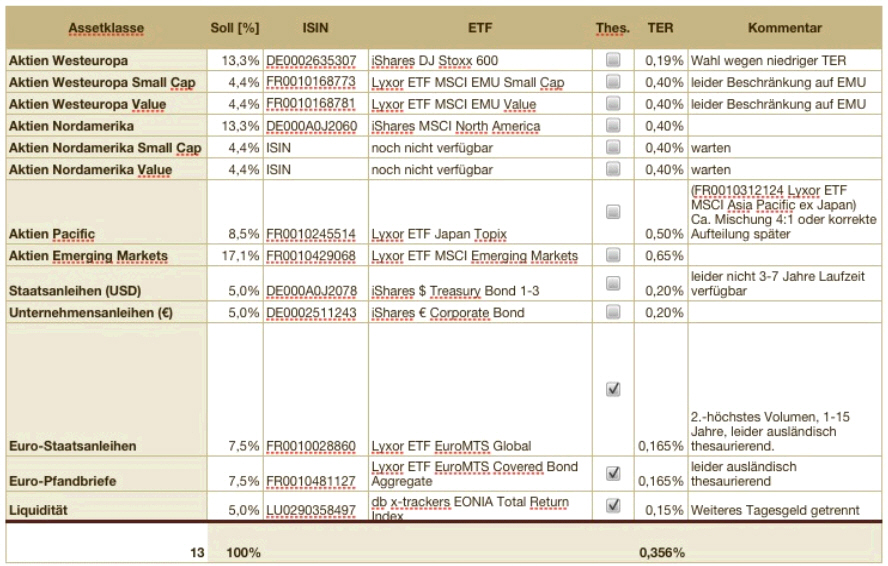Toggle Thes. checkbox for Staatsanleihen (USD)

point(613,283)
